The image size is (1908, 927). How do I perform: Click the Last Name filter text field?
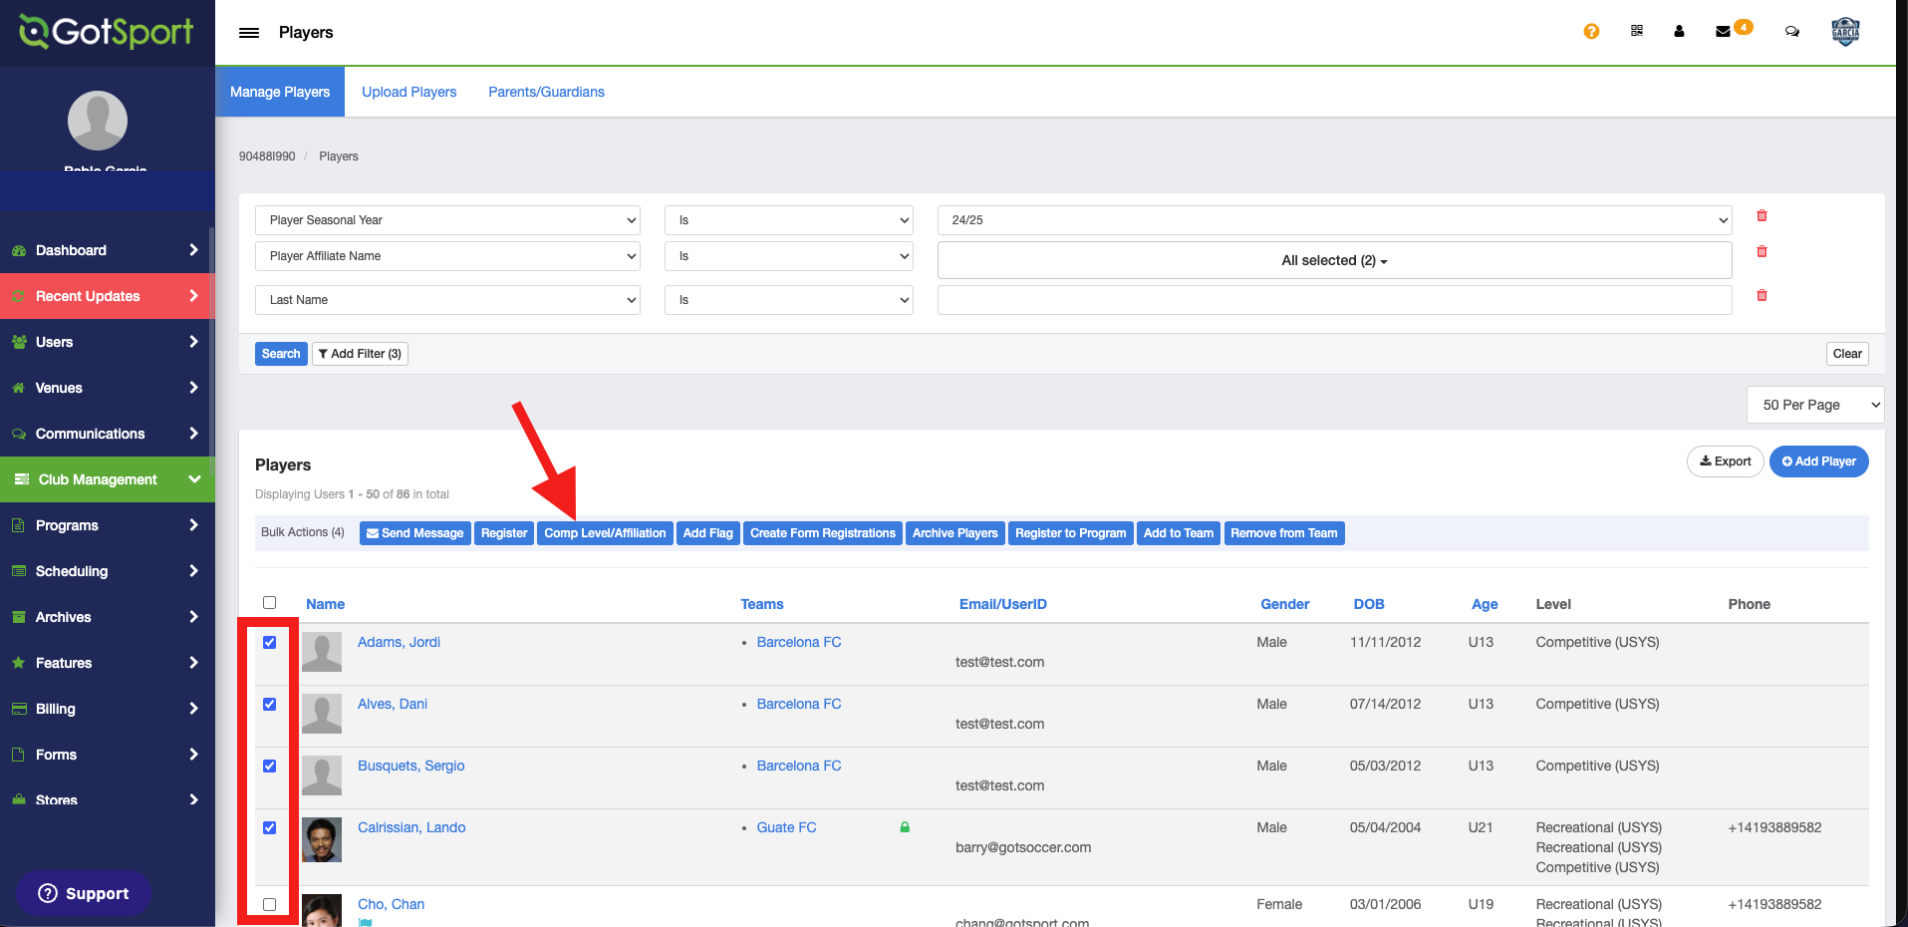(1334, 300)
